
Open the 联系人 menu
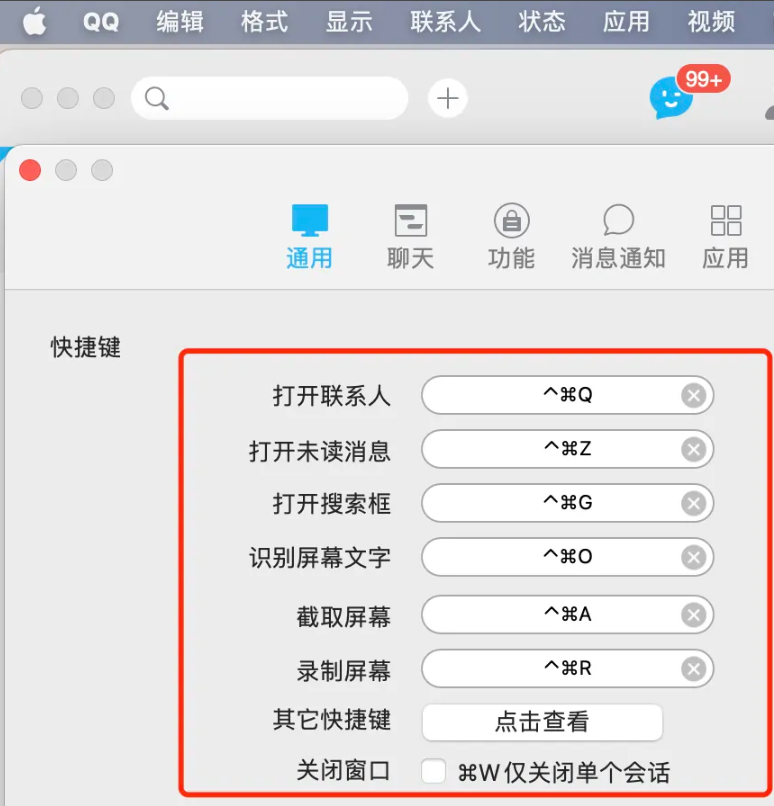446,22
